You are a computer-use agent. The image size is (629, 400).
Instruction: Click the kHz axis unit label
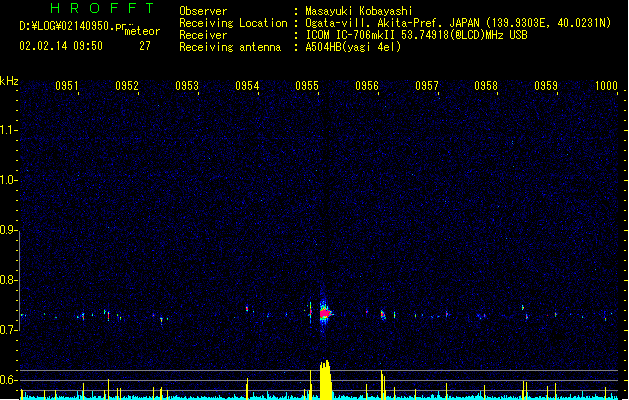tap(9, 81)
